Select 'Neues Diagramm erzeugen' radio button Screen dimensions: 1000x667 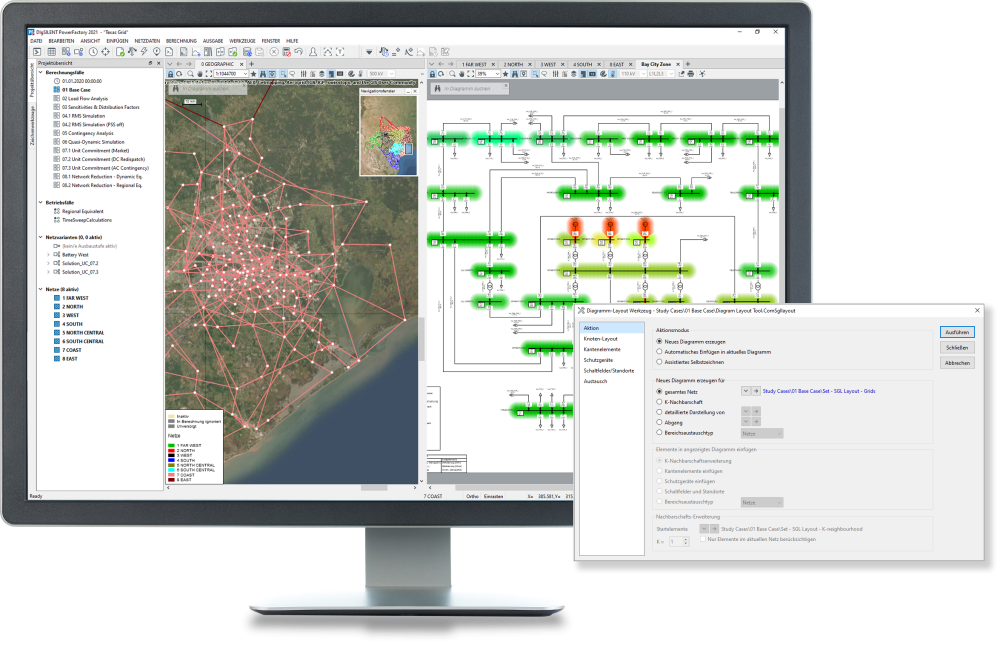[x=659, y=342]
